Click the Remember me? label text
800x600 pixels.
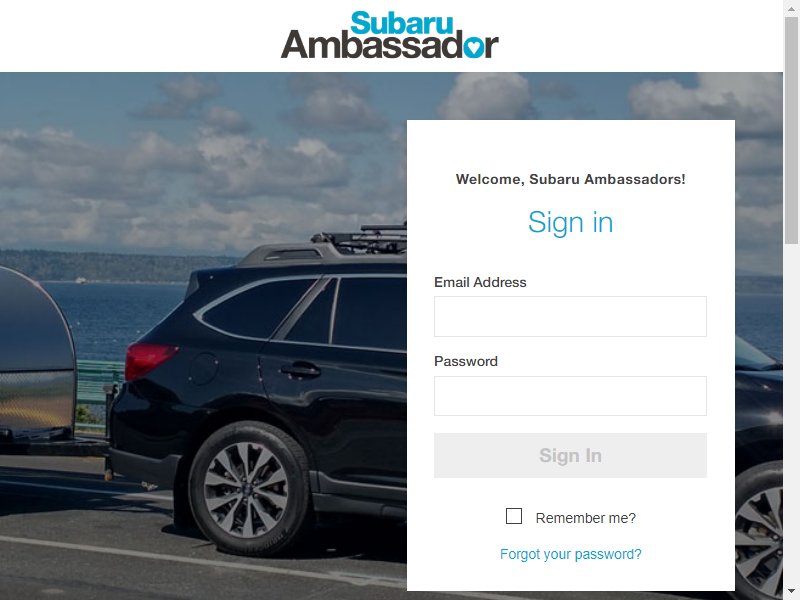tap(586, 518)
